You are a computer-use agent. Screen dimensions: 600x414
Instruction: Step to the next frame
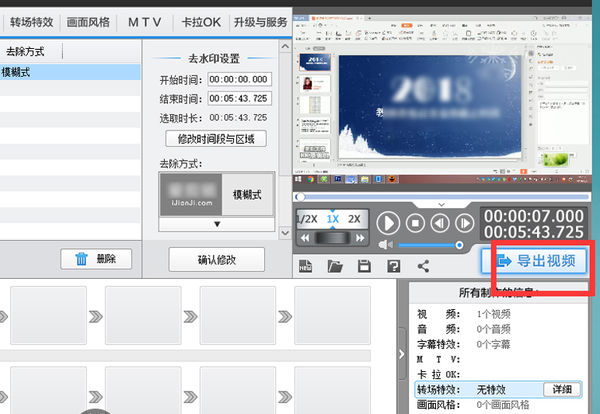(x=465, y=223)
